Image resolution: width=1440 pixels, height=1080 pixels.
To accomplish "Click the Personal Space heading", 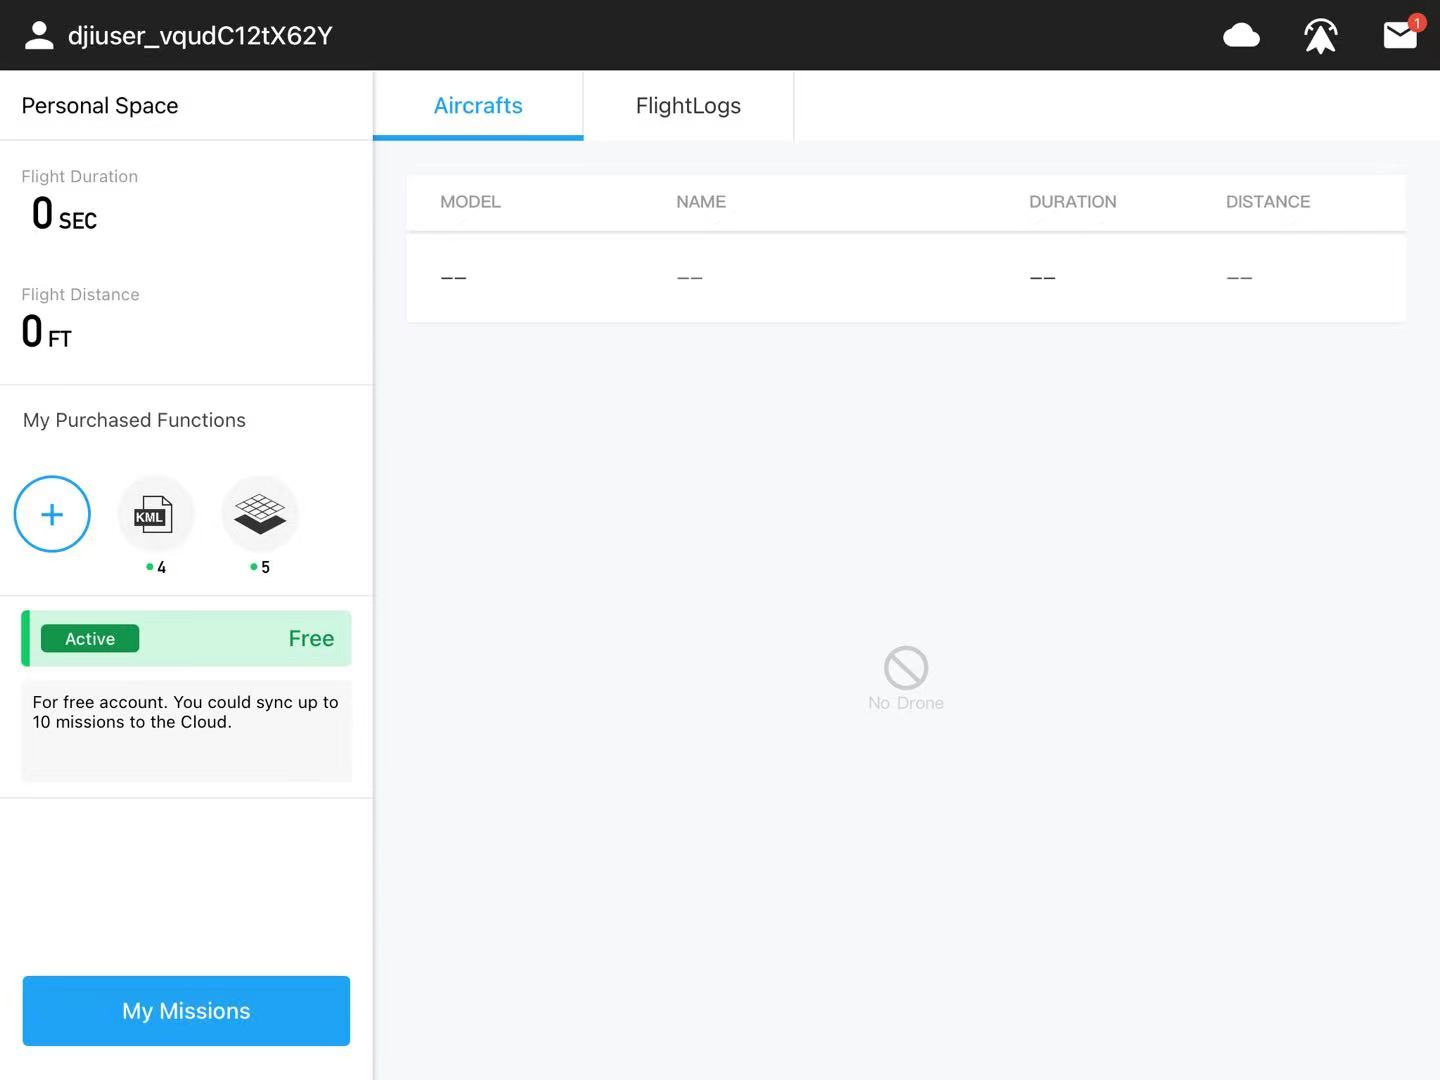I will 100,106.
